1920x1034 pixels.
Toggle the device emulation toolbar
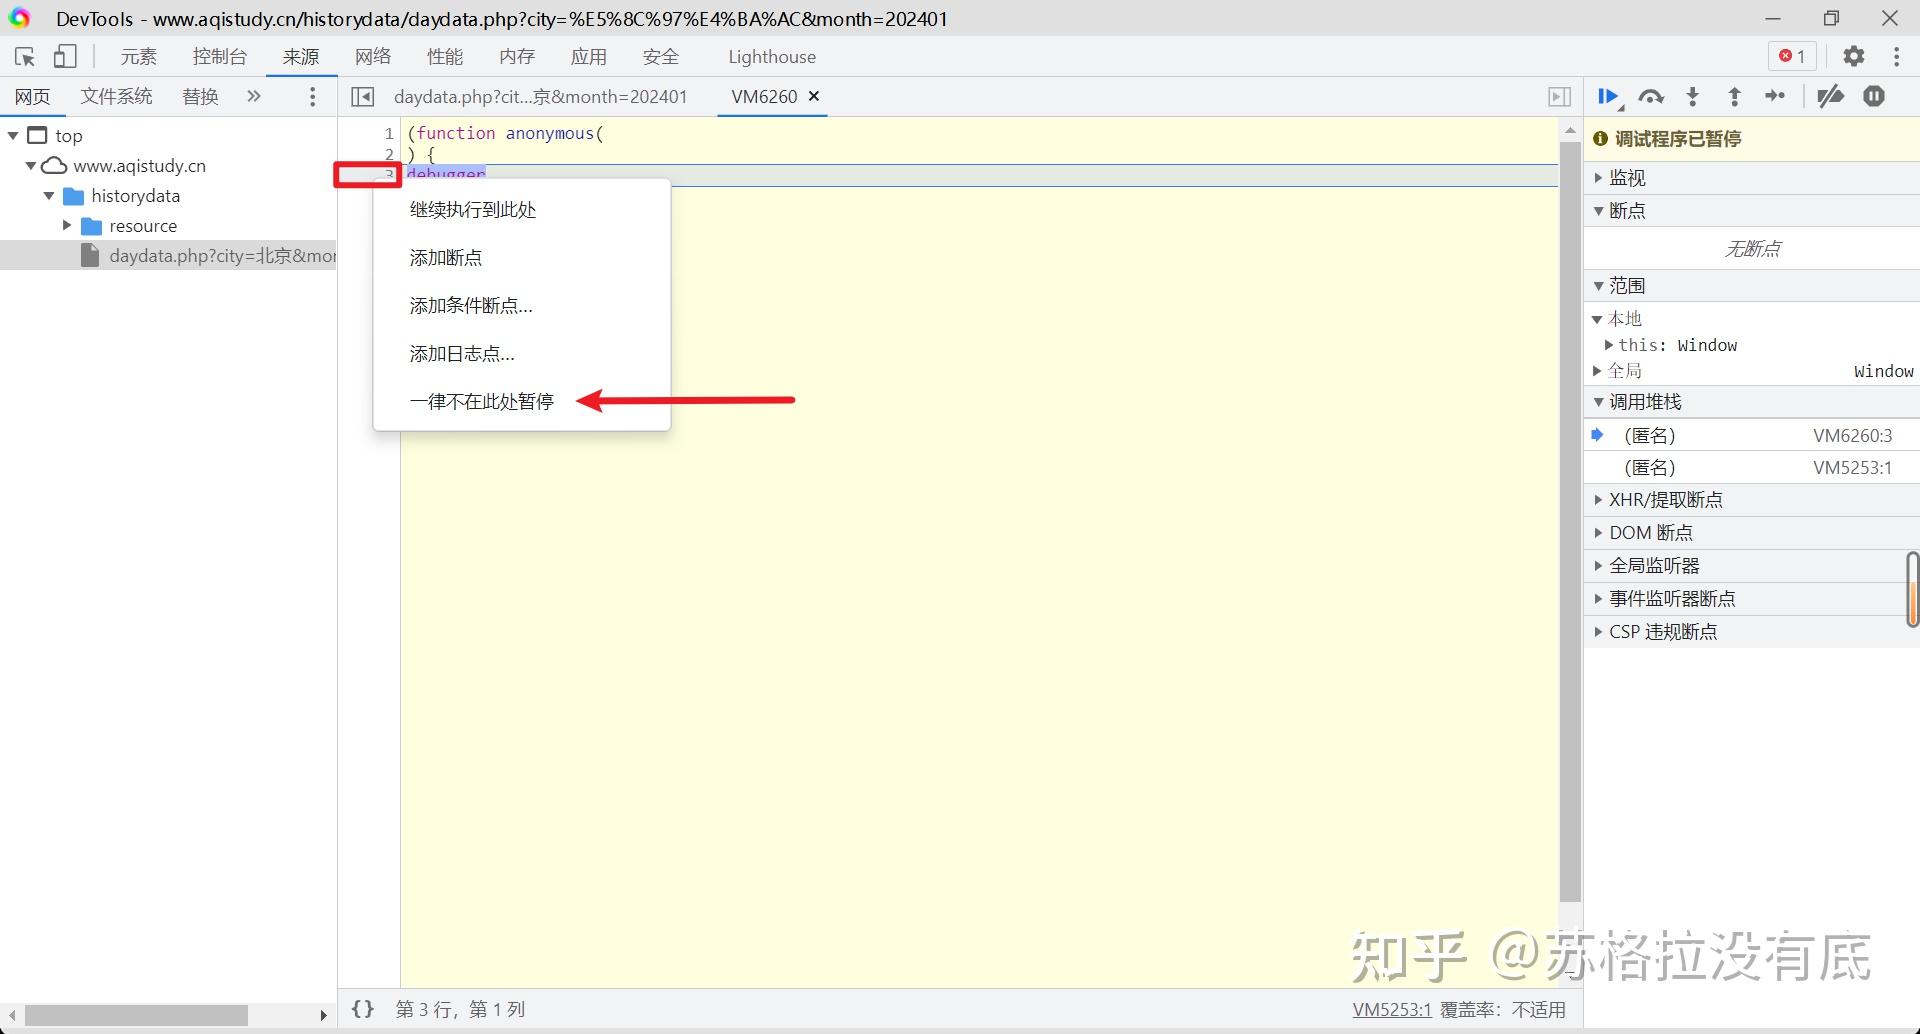pos(64,56)
